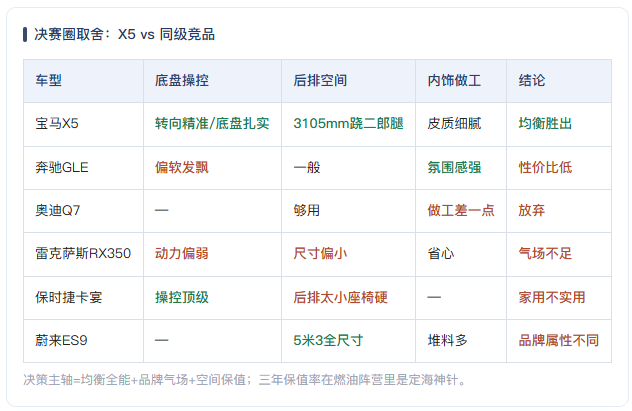Click the 均衡胜出 conclusion cell

pyautogui.click(x=559, y=124)
